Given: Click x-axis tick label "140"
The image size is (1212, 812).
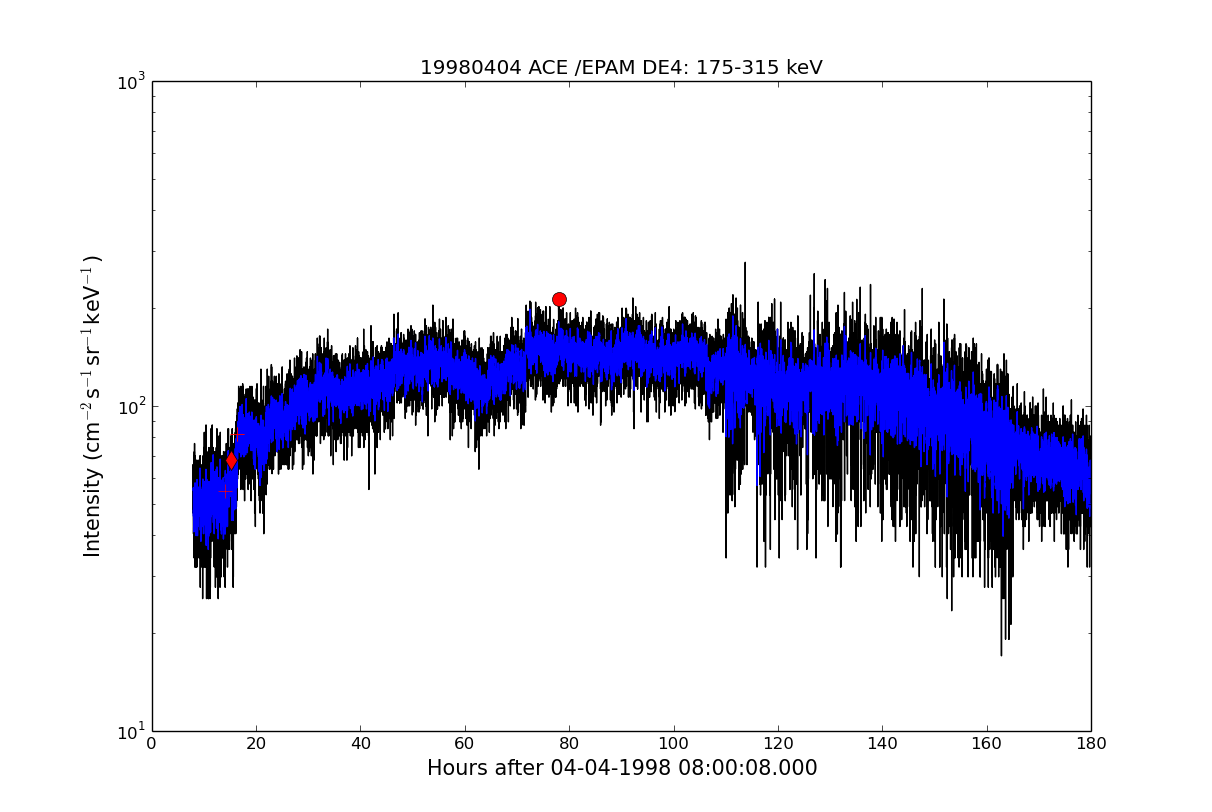Looking at the screenshot, I should point(882,743).
